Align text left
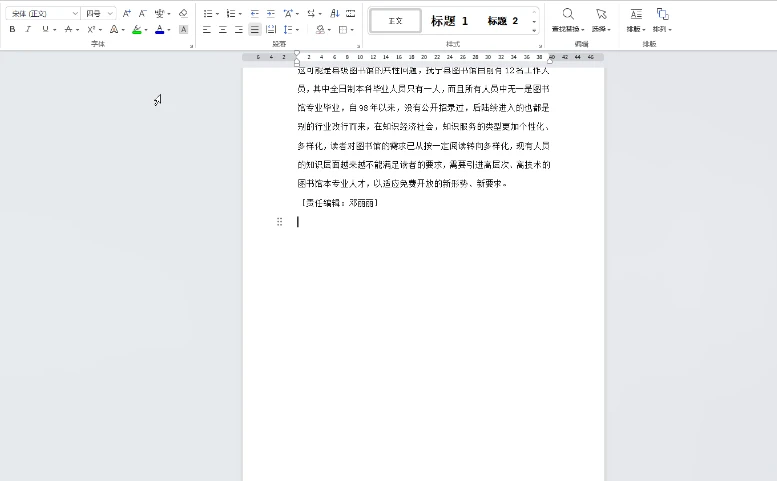The width and height of the screenshot is (777, 481). [x=207, y=30]
